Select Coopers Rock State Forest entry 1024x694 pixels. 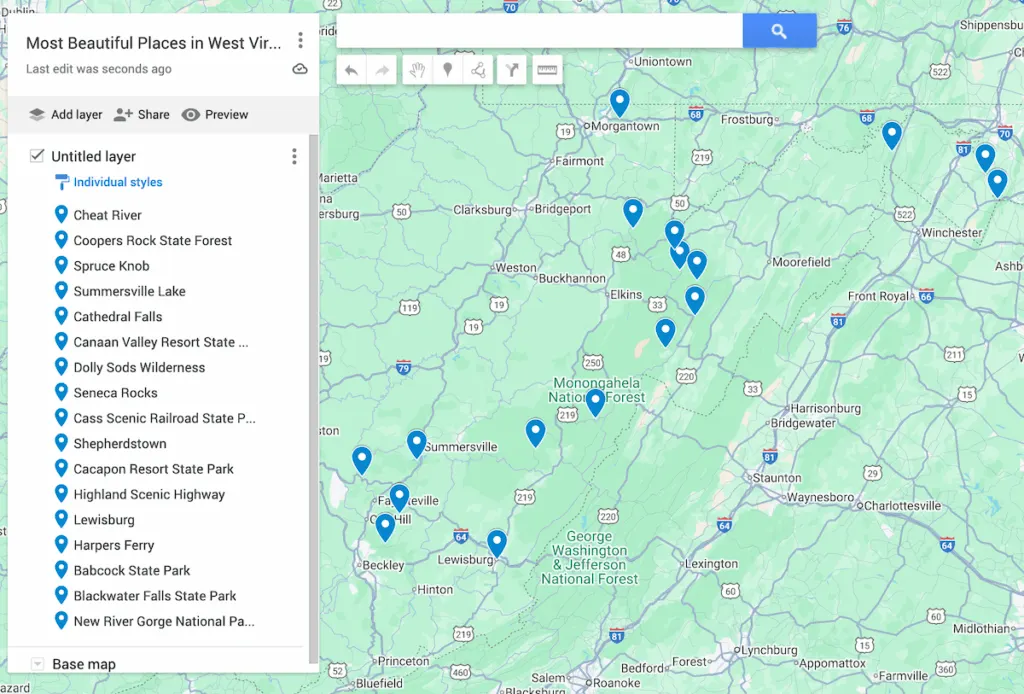[x=152, y=240]
